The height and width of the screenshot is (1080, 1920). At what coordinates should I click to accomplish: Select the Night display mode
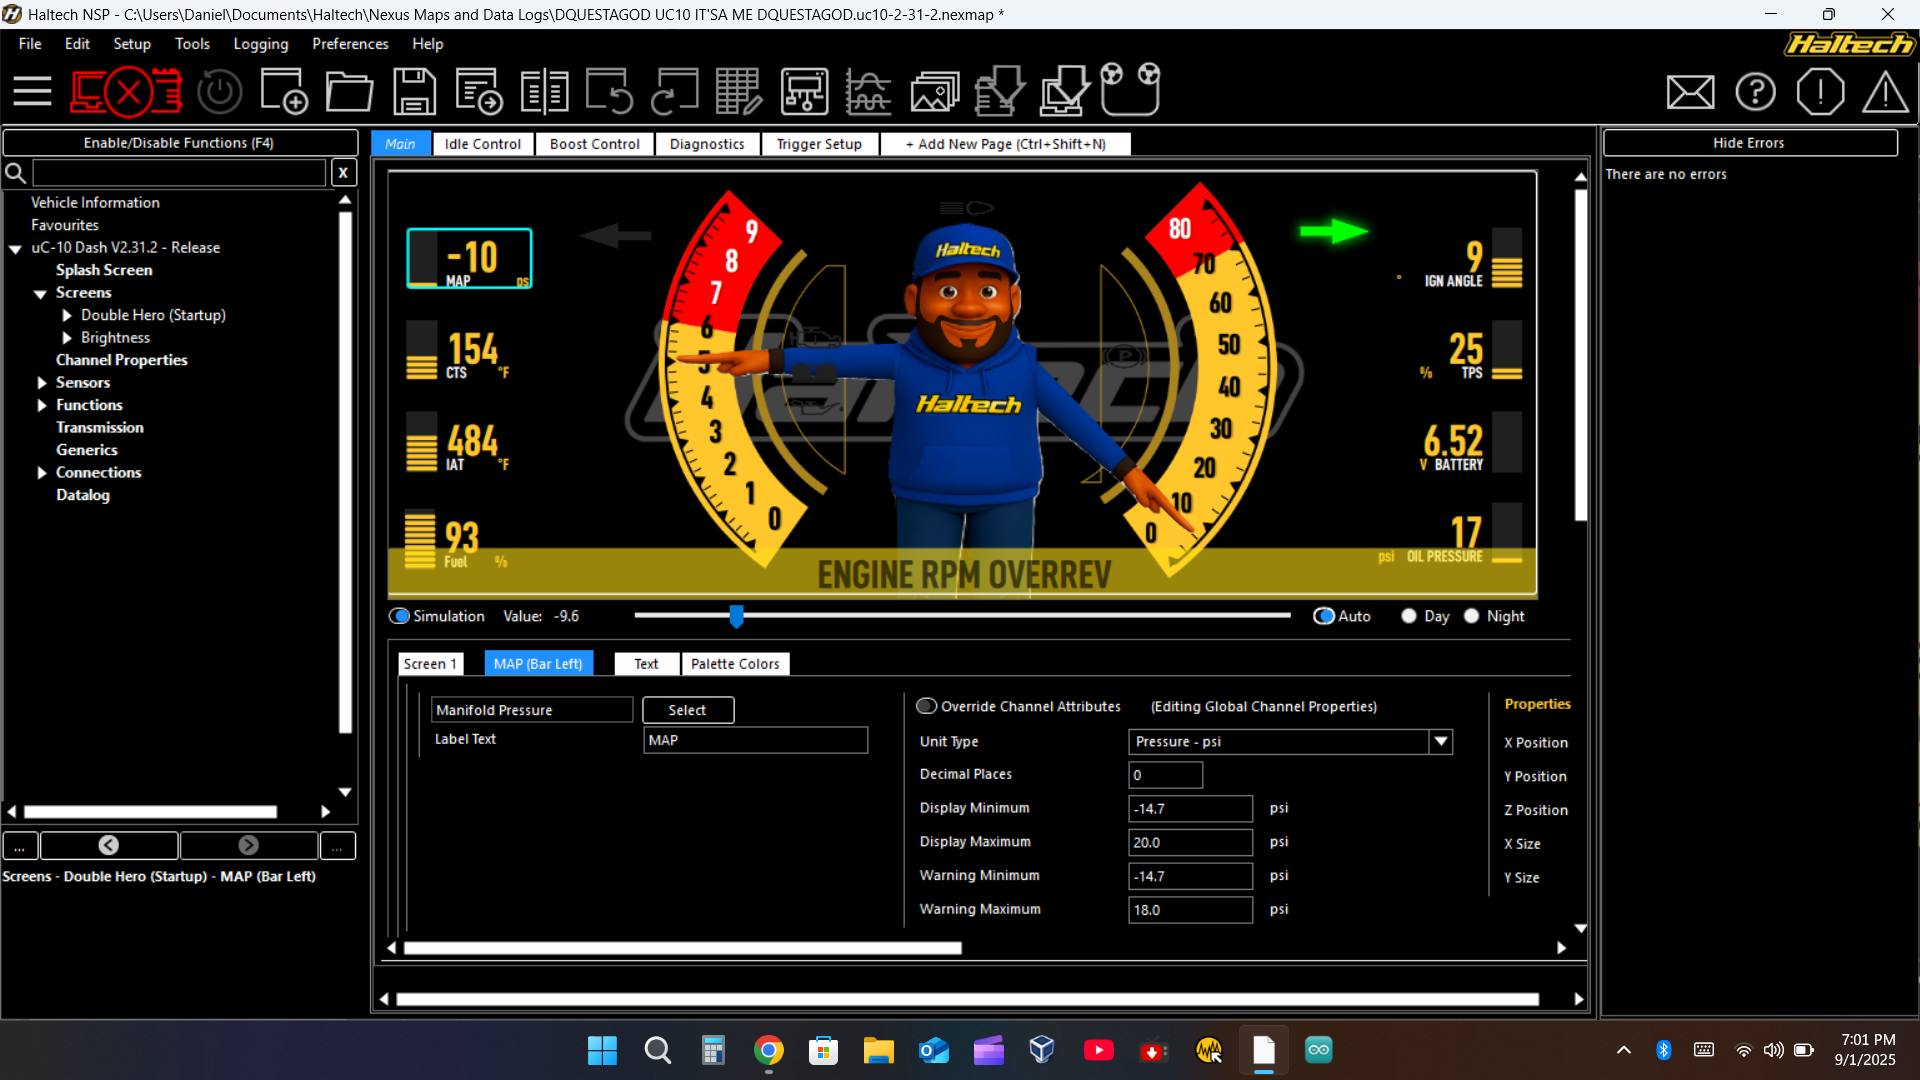[1471, 616]
